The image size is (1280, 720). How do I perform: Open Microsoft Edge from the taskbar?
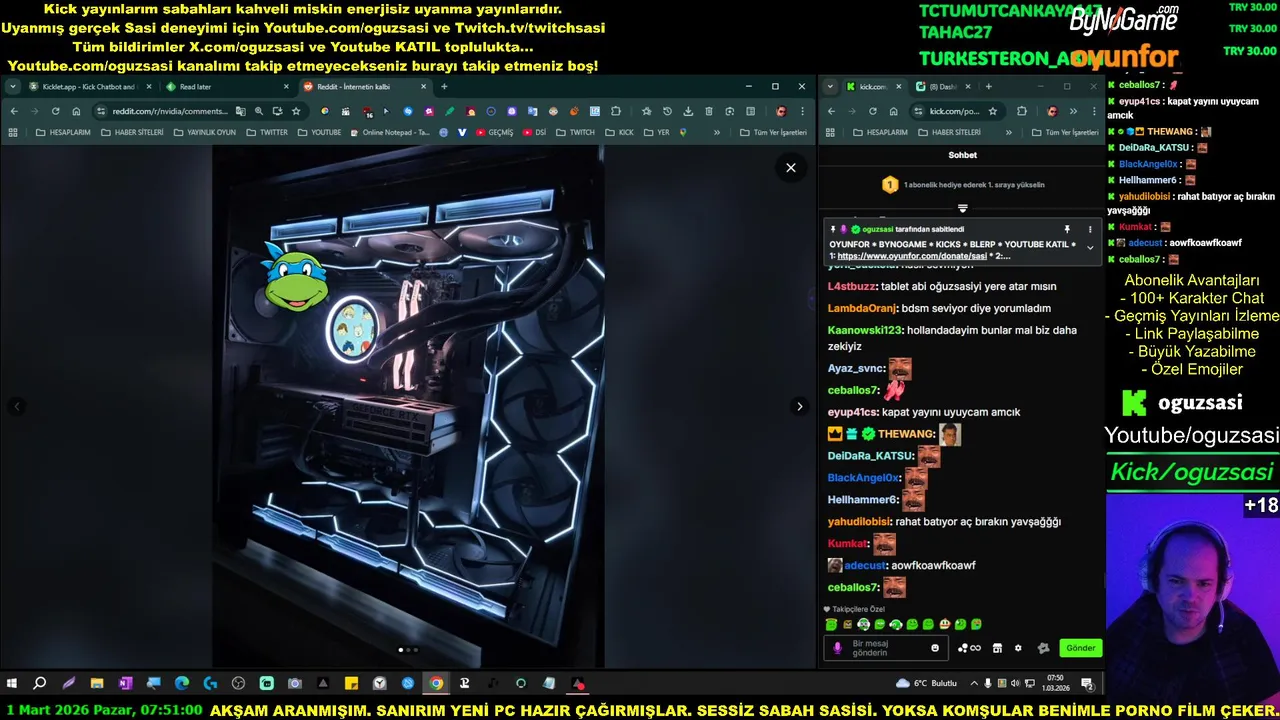(182, 684)
